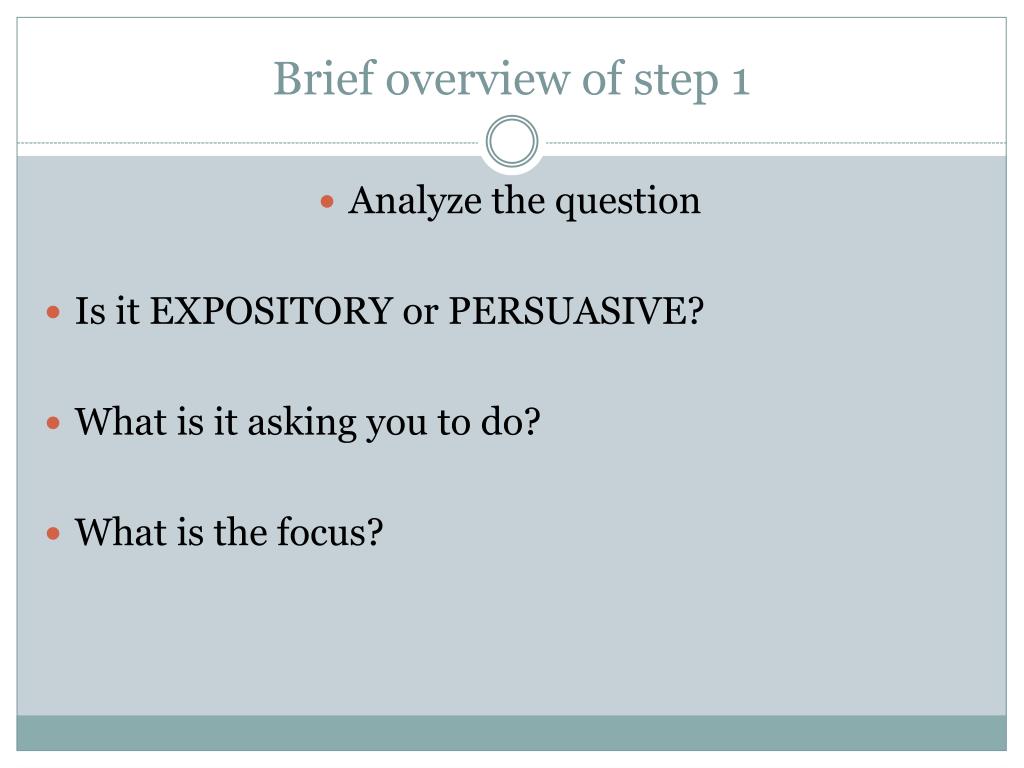
Task: Select 'What is it asking you to do?' line
Action: [x=308, y=423]
